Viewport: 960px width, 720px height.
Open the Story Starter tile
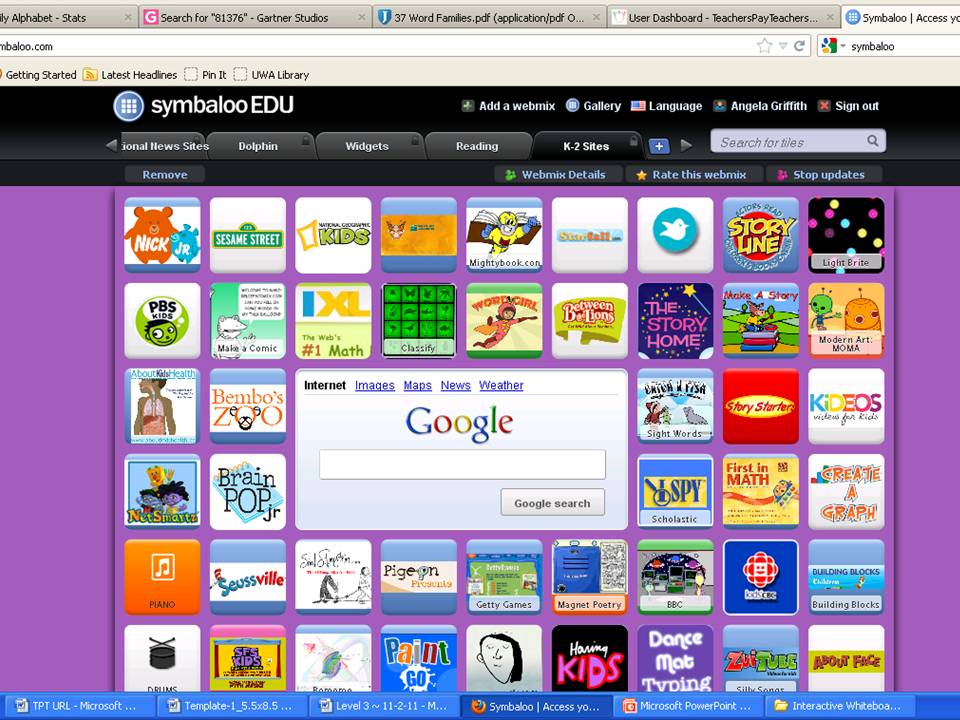(x=760, y=407)
